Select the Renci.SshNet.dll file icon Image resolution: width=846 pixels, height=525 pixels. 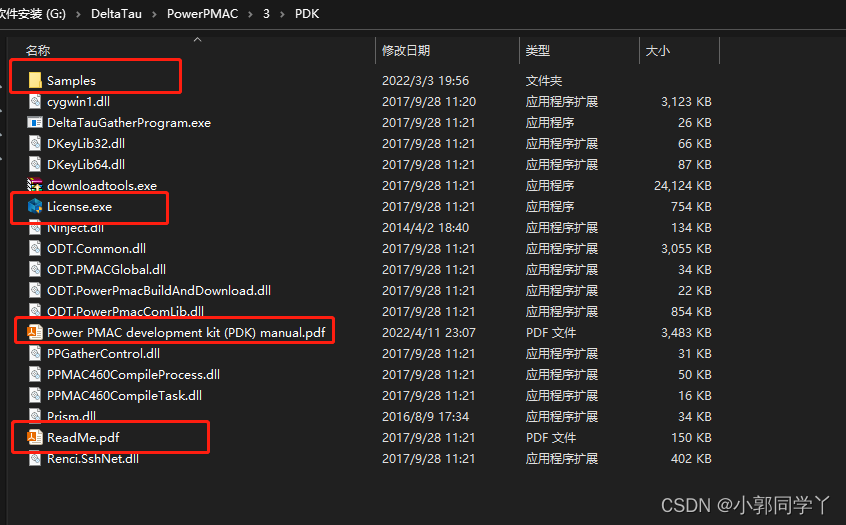[x=35, y=459]
